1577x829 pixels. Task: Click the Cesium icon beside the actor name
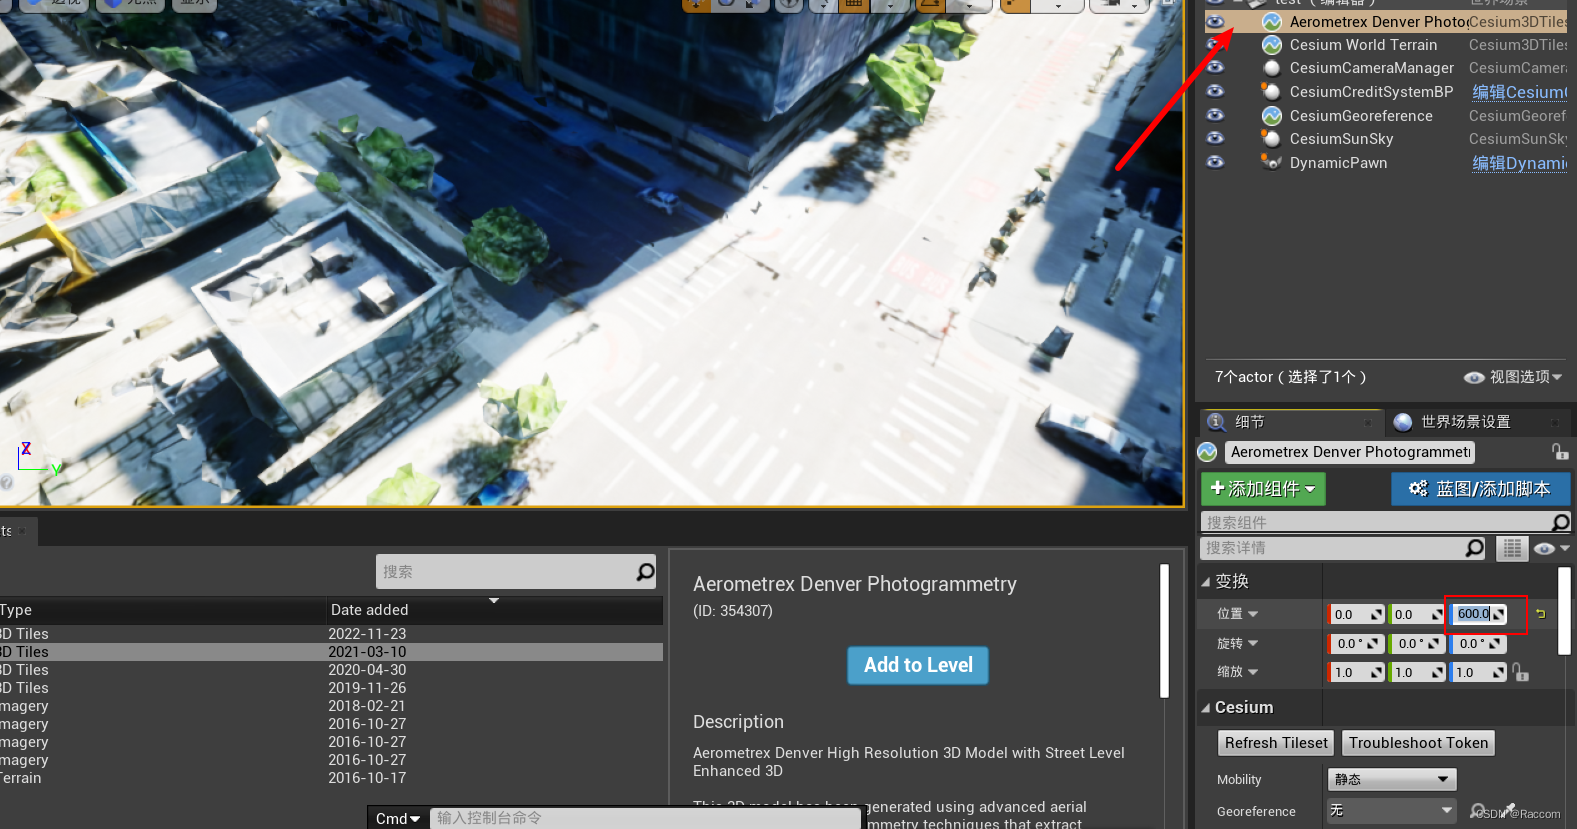[1208, 452]
